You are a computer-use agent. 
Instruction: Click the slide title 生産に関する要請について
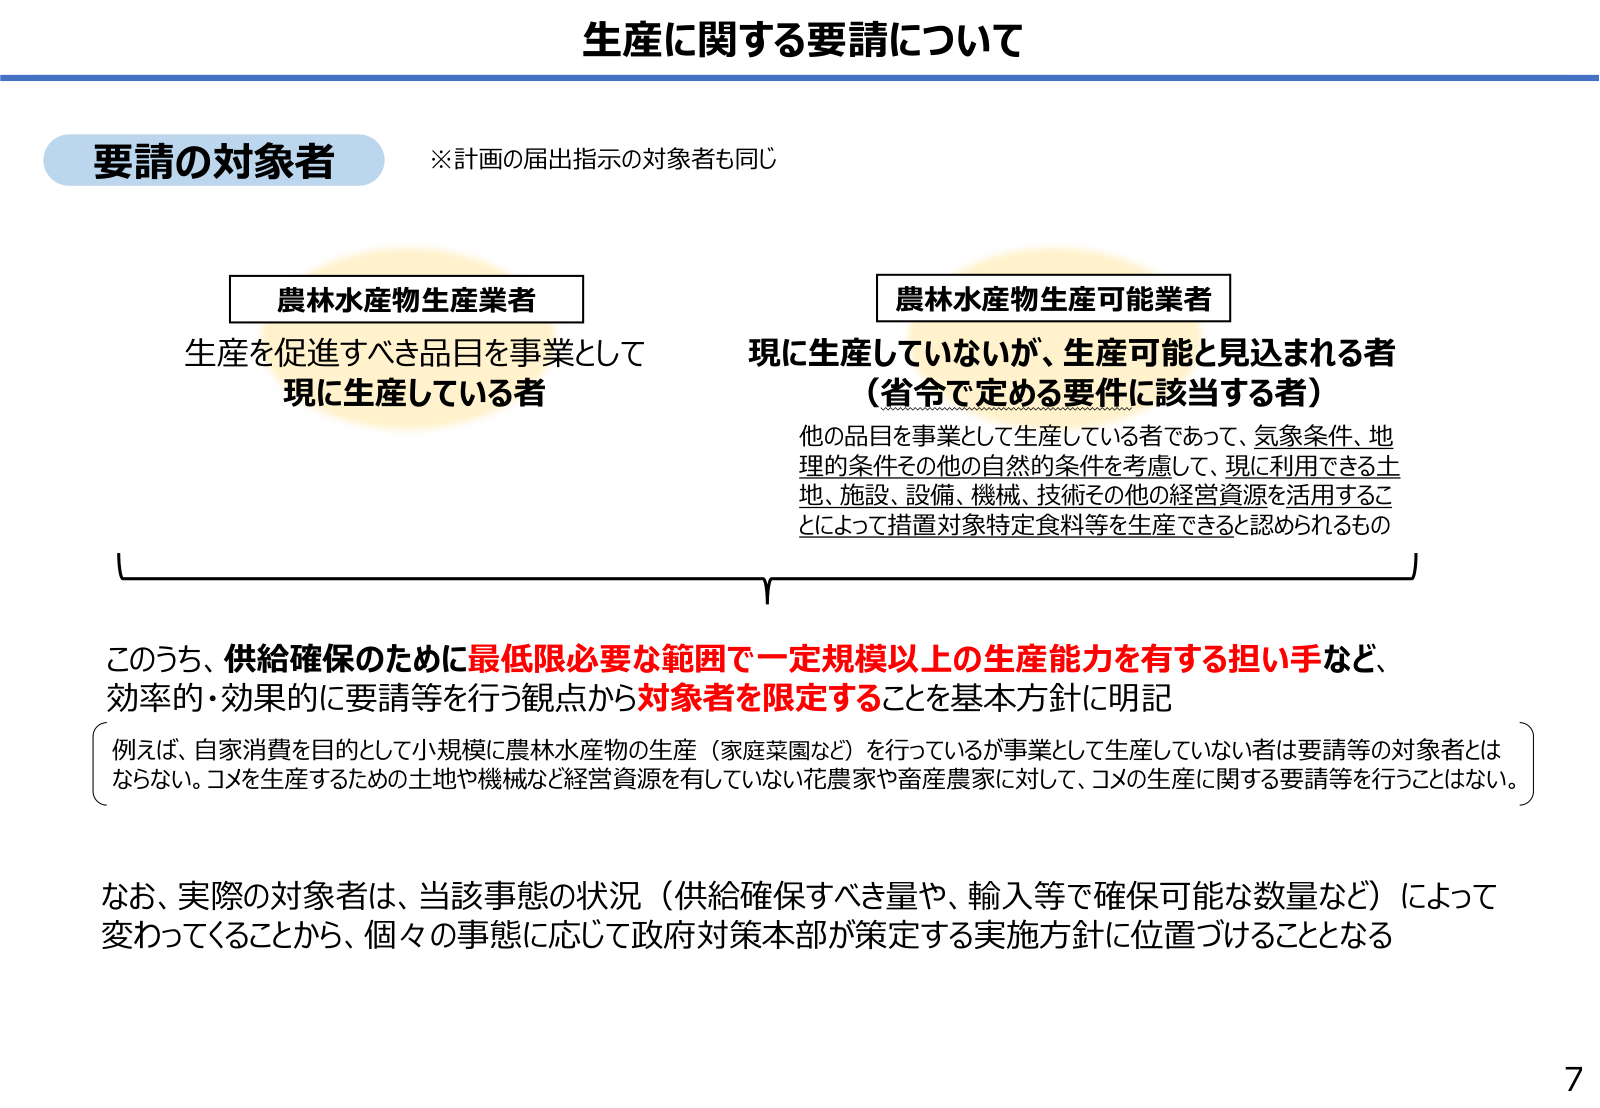click(802, 40)
